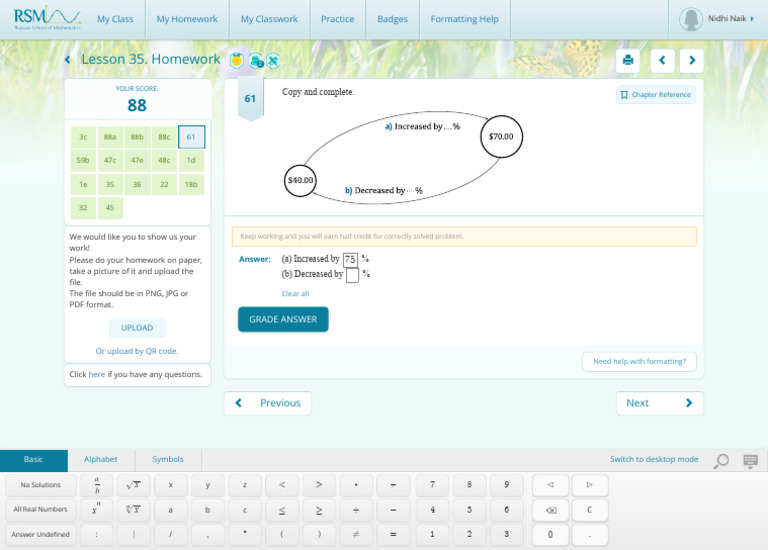Screen dimensions: 768x550
Task: Open My Homework menu
Action: [x=187, y=19]
